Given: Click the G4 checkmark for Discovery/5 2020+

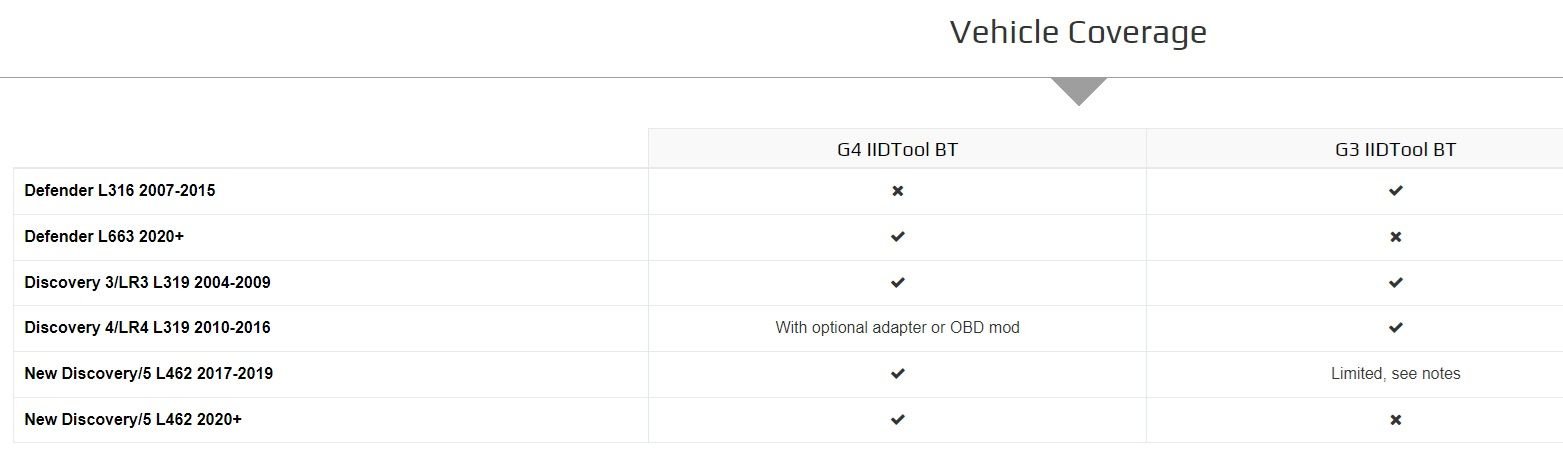Looking at the screenshot, I should (x=897, y=420).
